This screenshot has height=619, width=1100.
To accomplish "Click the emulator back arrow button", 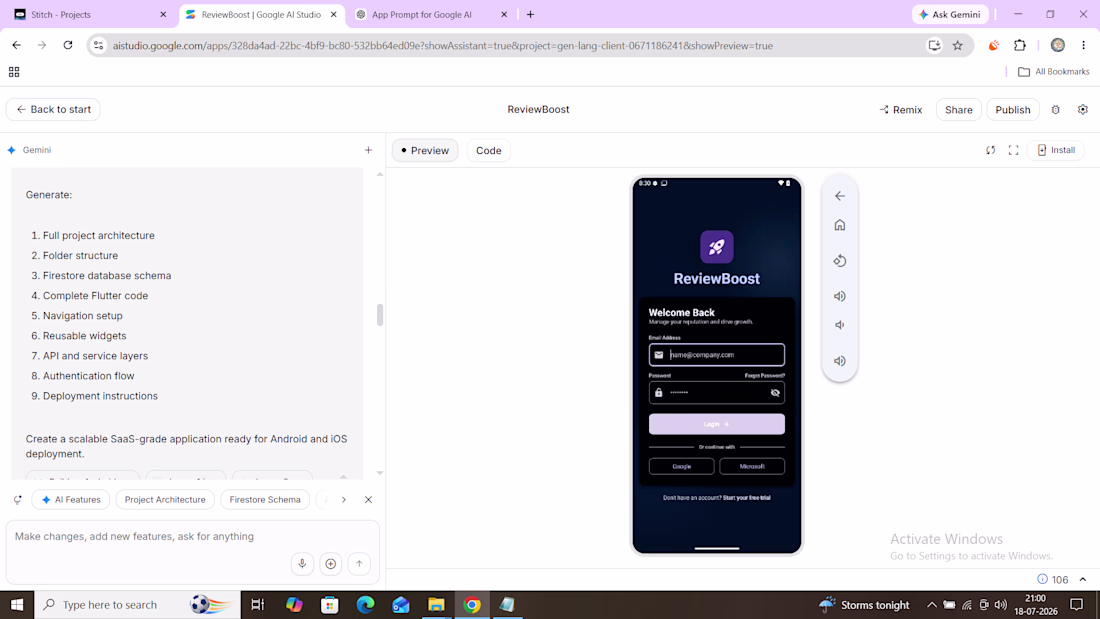I will [x=840, y=196].
